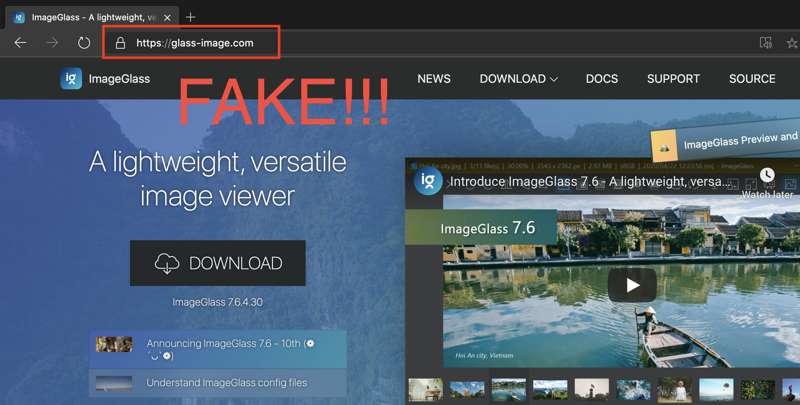The image size is (800, 405).
Task: Open the DOCS menu item
Action: click(x=602, y=79)
